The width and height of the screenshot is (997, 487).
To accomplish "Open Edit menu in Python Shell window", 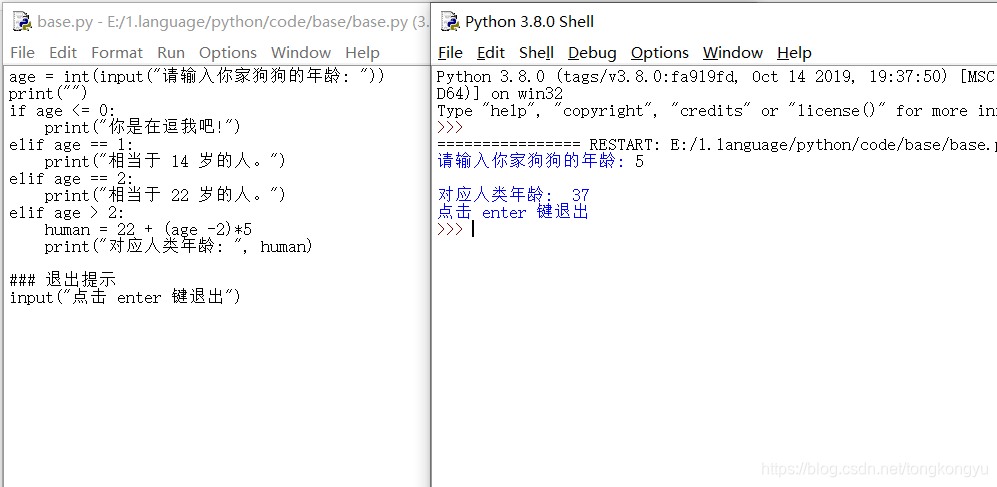I will (491, 53).
